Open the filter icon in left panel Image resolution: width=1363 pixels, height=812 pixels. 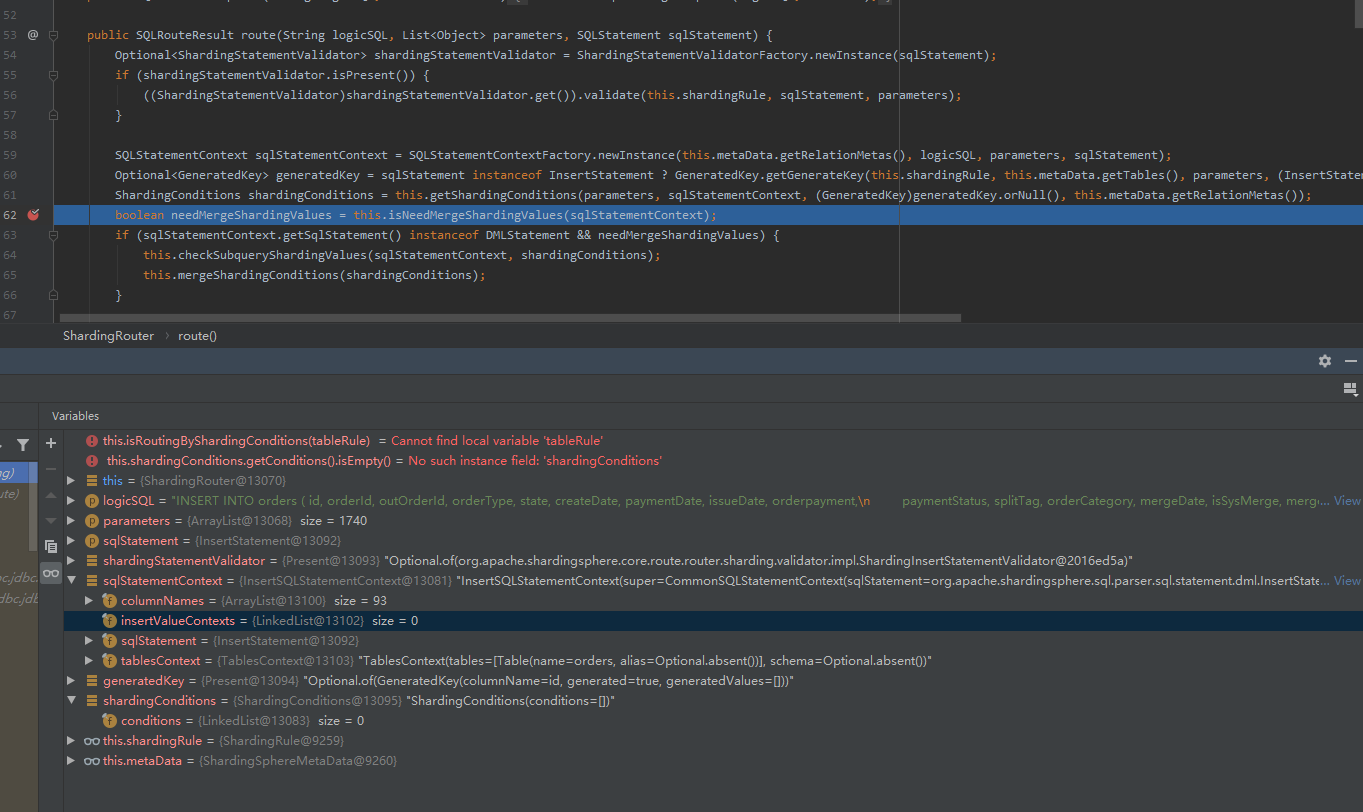(23, 444)
